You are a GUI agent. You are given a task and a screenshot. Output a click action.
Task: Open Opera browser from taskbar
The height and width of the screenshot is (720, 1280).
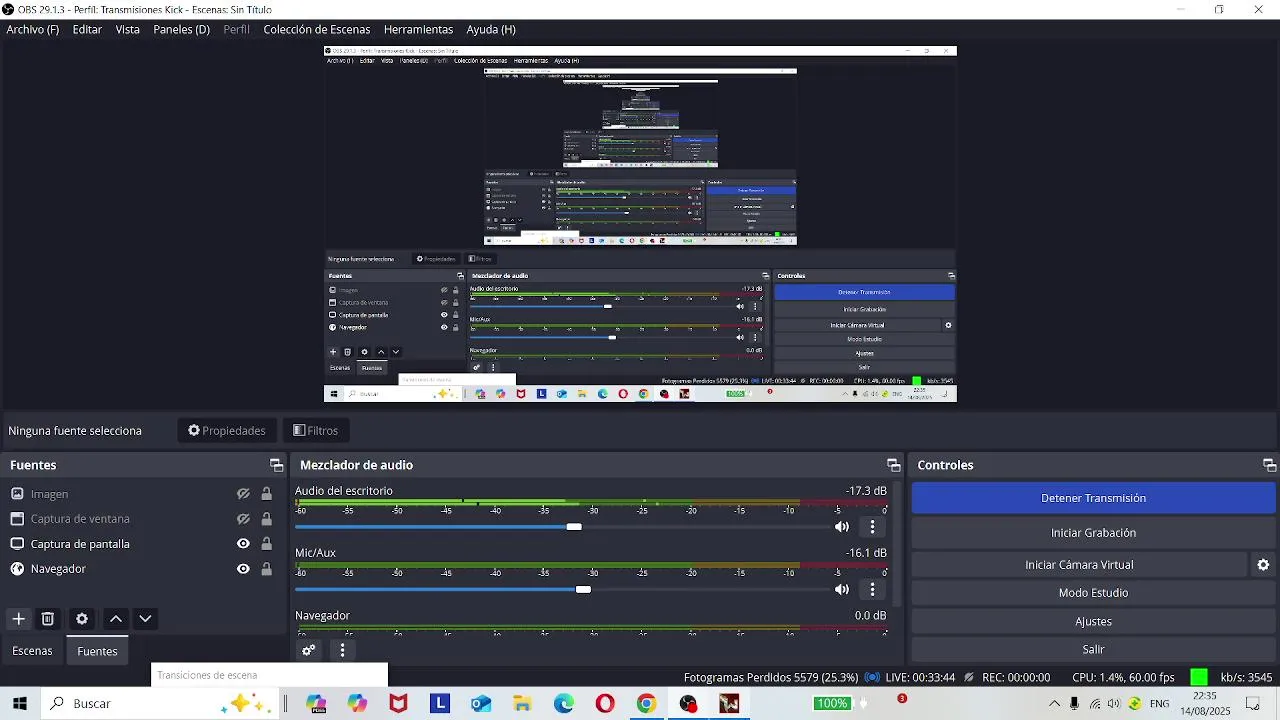[x=605, y=704]
